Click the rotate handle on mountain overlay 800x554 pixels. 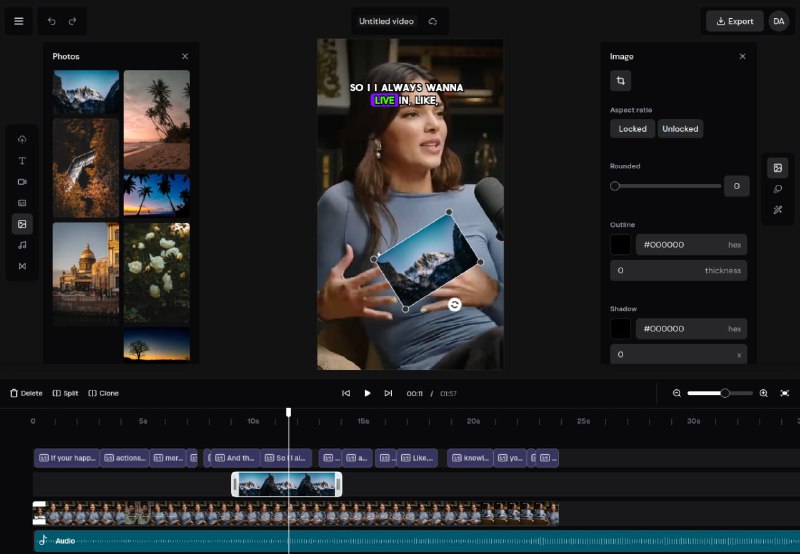coord(454,305)
